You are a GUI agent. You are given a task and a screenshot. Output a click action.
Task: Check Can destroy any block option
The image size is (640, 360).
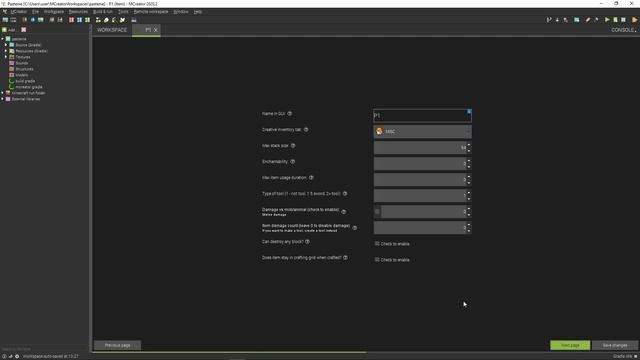click(x=377, y=244)
